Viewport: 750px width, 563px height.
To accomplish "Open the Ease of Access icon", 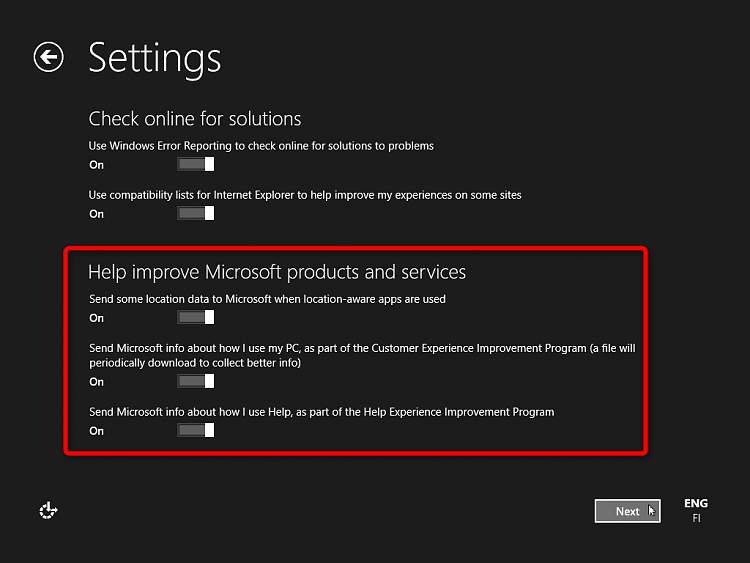I will click(48, 510).
